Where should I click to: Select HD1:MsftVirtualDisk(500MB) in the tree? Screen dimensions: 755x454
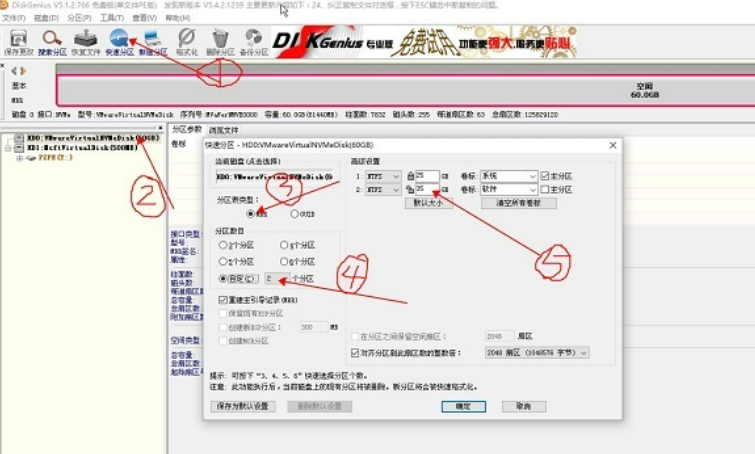click(x=82, y=148)
